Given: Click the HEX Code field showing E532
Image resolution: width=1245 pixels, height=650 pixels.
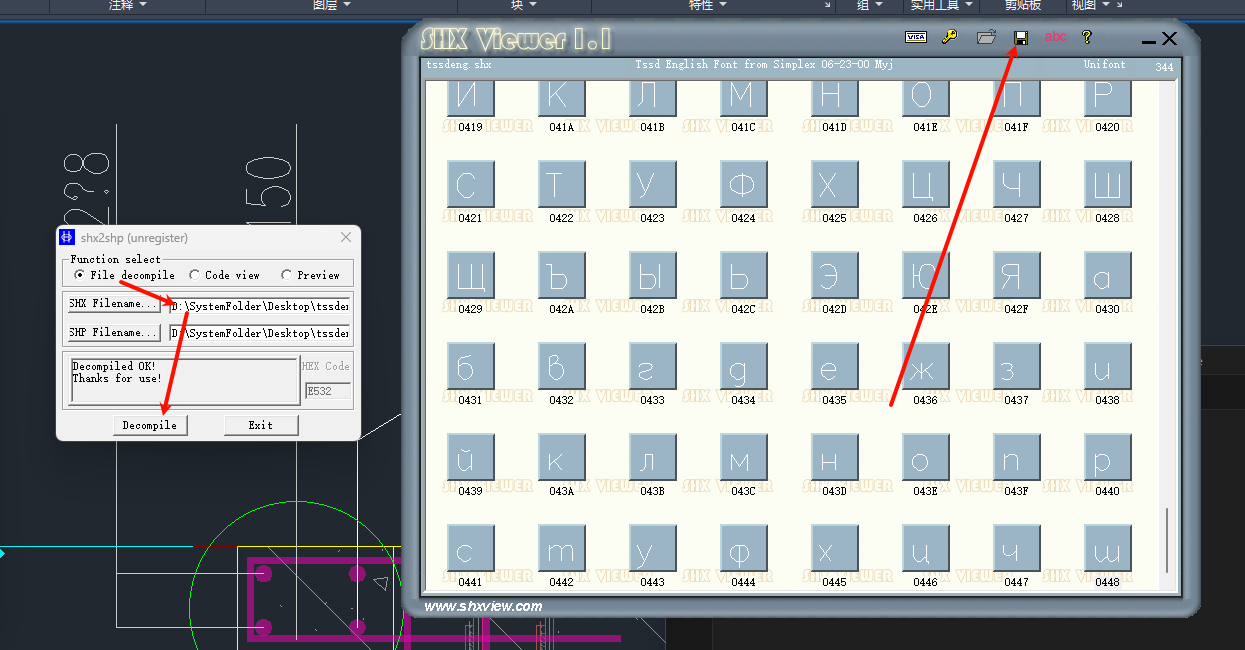Looking at the screenshot, I should pos(328,391).
